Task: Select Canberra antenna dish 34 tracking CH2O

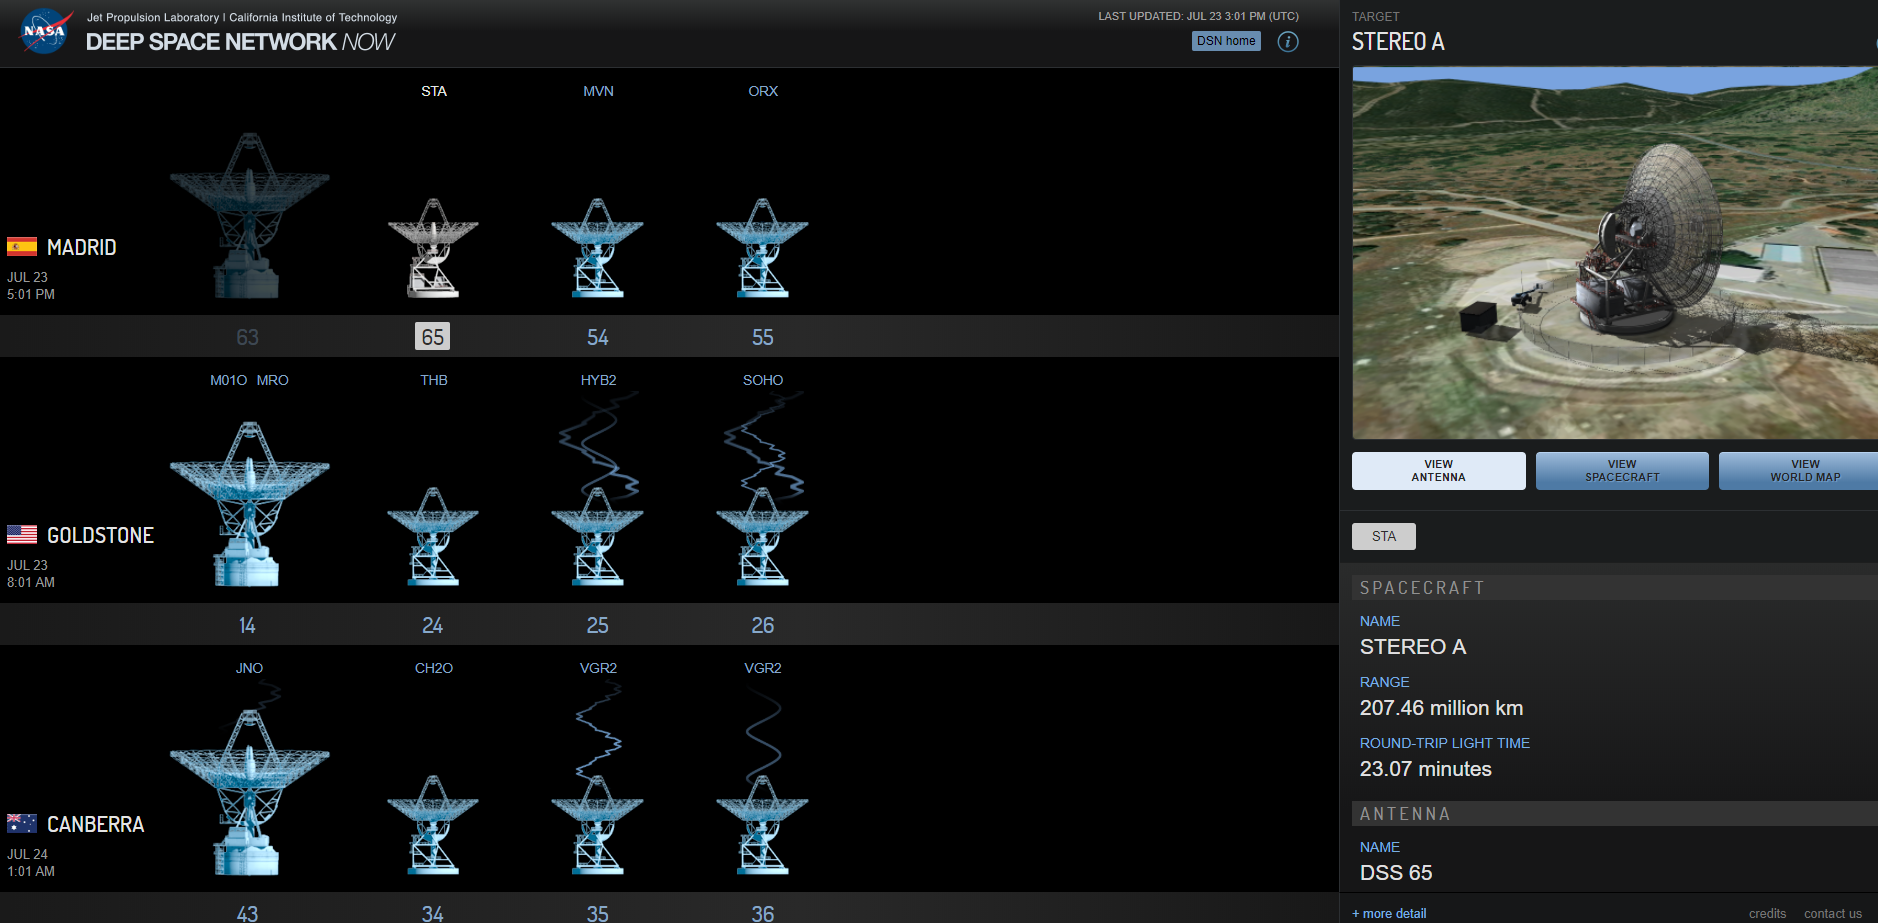Action: (x=433, y=825)
